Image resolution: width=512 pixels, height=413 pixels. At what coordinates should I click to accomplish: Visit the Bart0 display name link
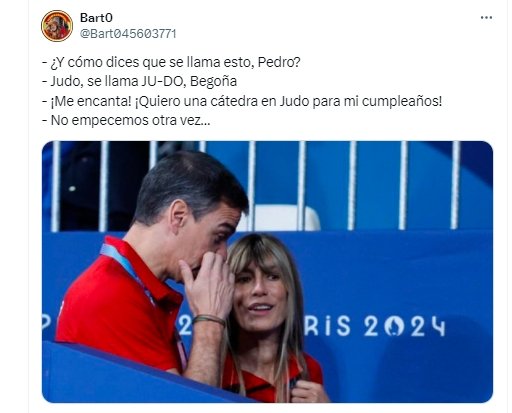coord(96,18)
